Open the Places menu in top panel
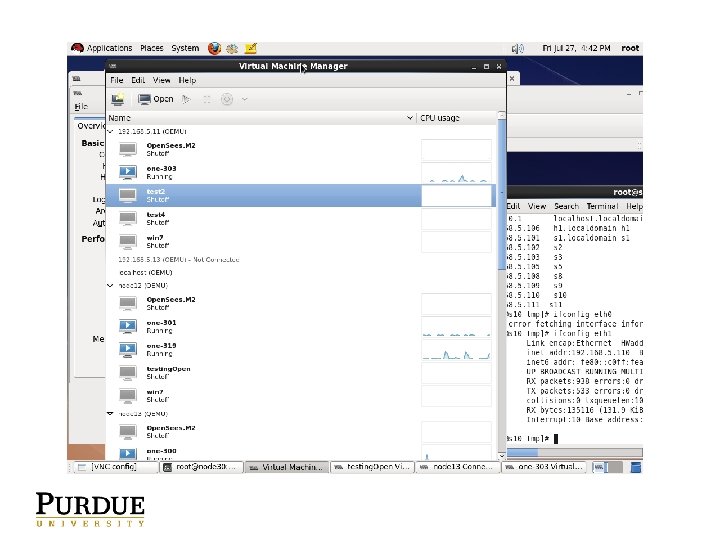This screenshot has width=720, height=540. click(152, 48)
